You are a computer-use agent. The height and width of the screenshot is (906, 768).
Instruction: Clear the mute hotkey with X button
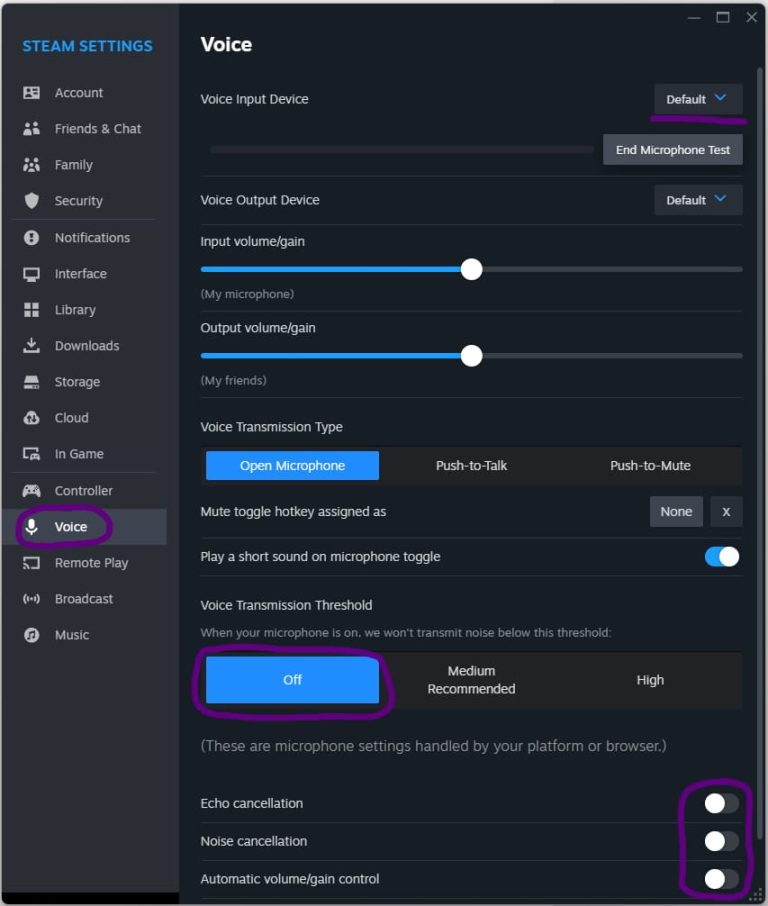tap(726, 511)
